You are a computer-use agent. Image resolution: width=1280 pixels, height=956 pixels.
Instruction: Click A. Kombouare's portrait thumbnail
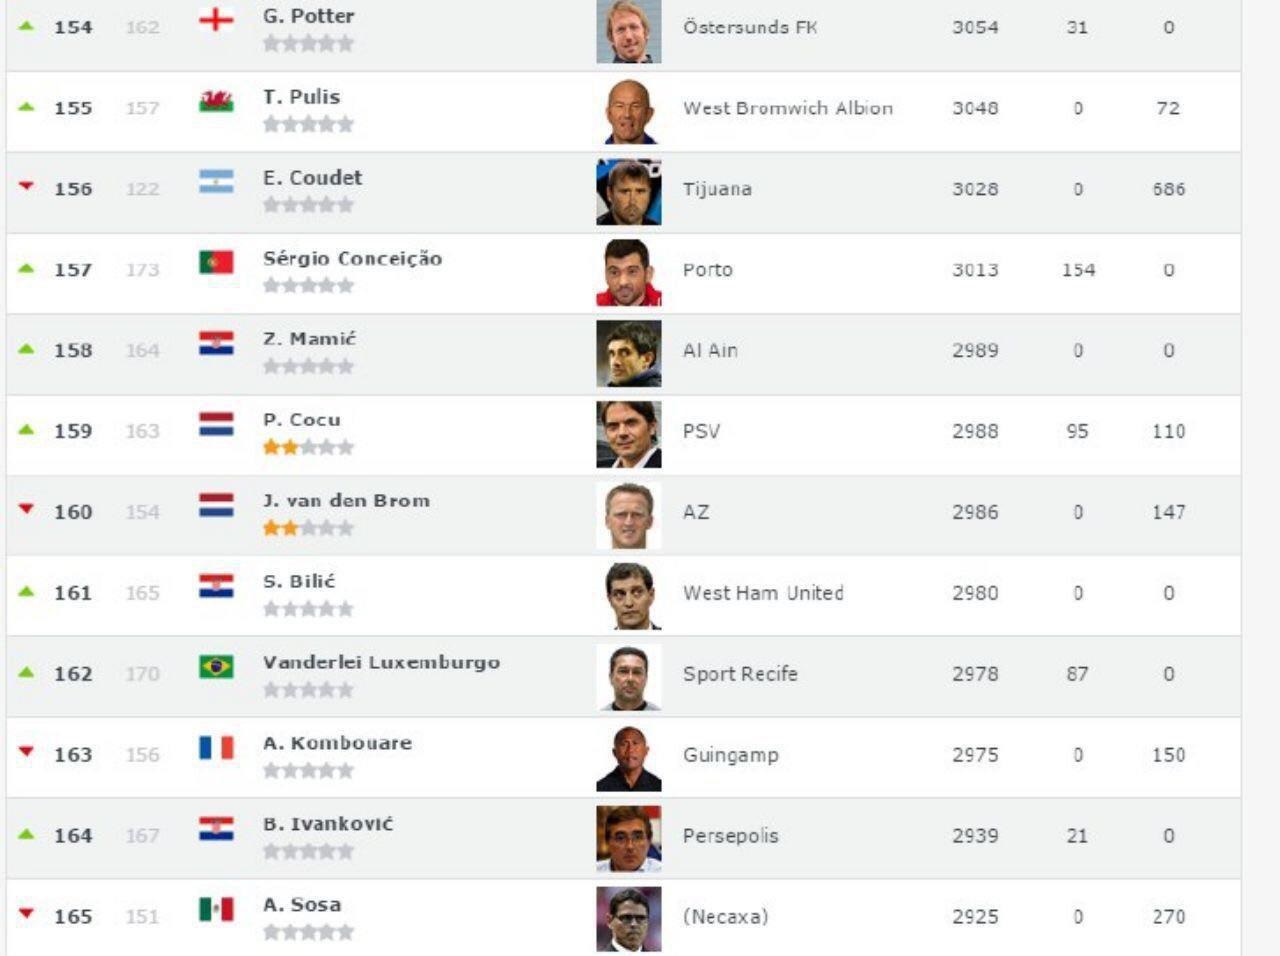[x=628, y=758]
